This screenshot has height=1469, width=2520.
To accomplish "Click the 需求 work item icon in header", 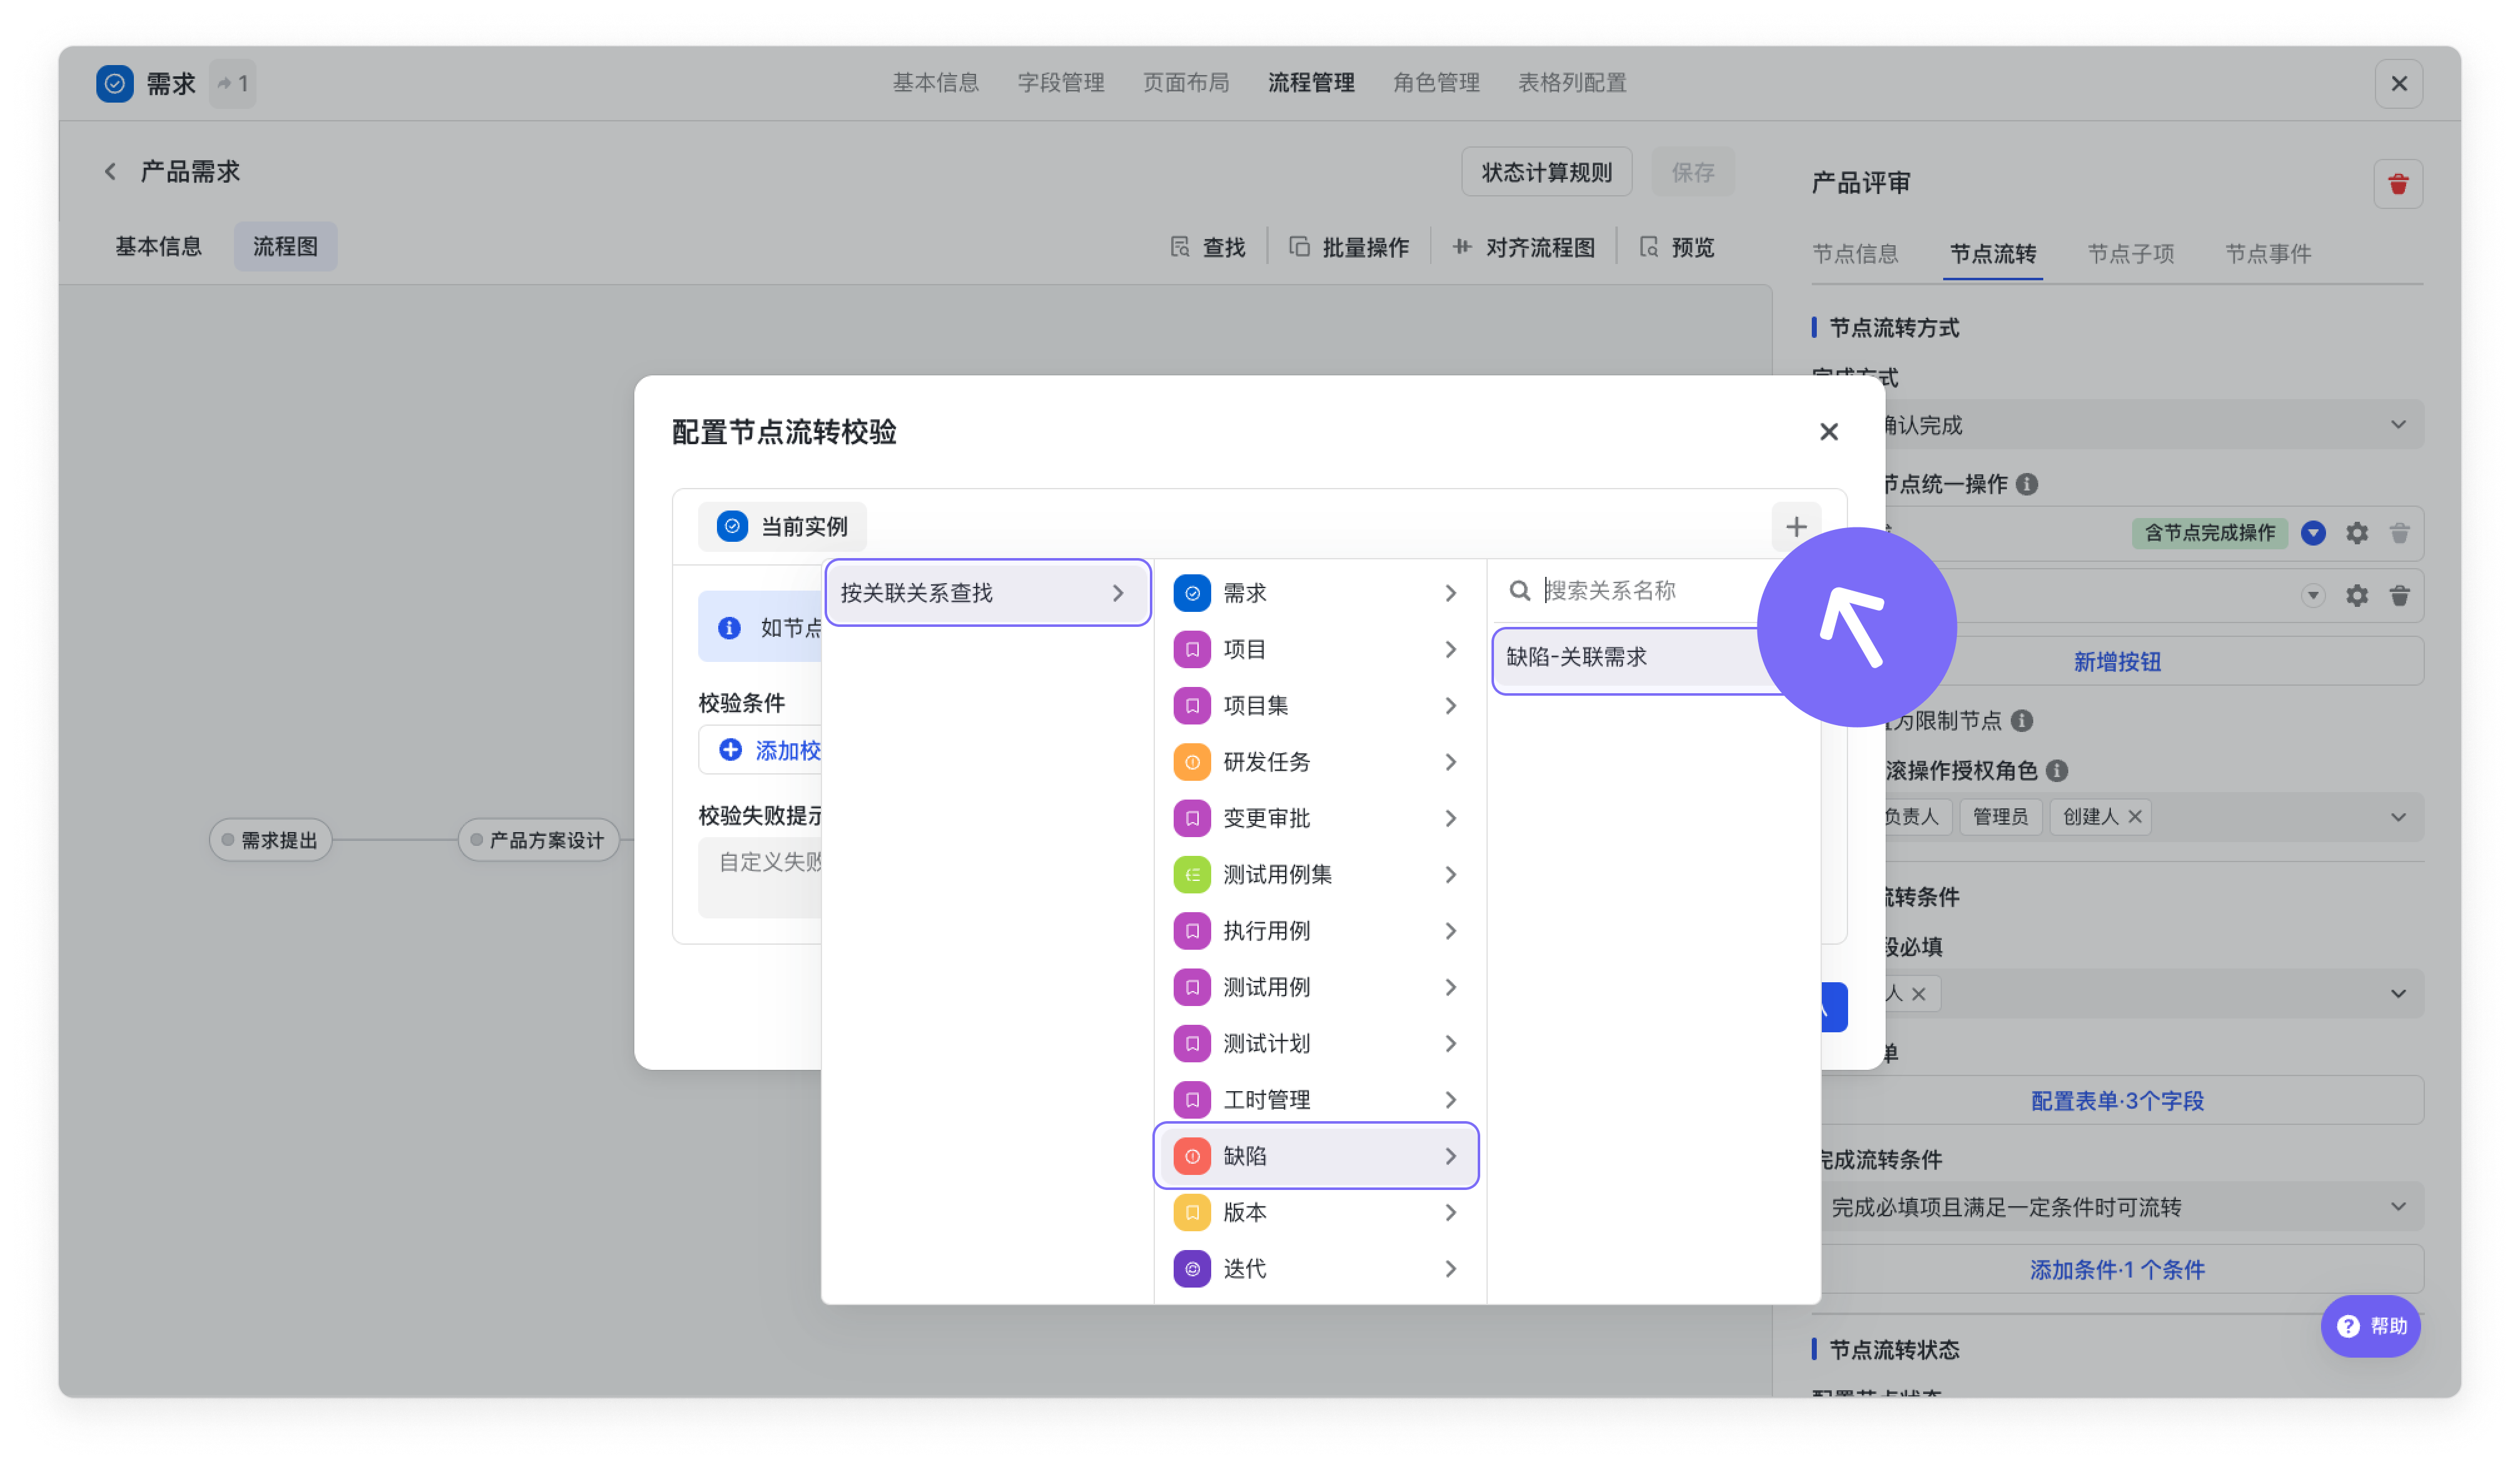I will click(115, 84).
